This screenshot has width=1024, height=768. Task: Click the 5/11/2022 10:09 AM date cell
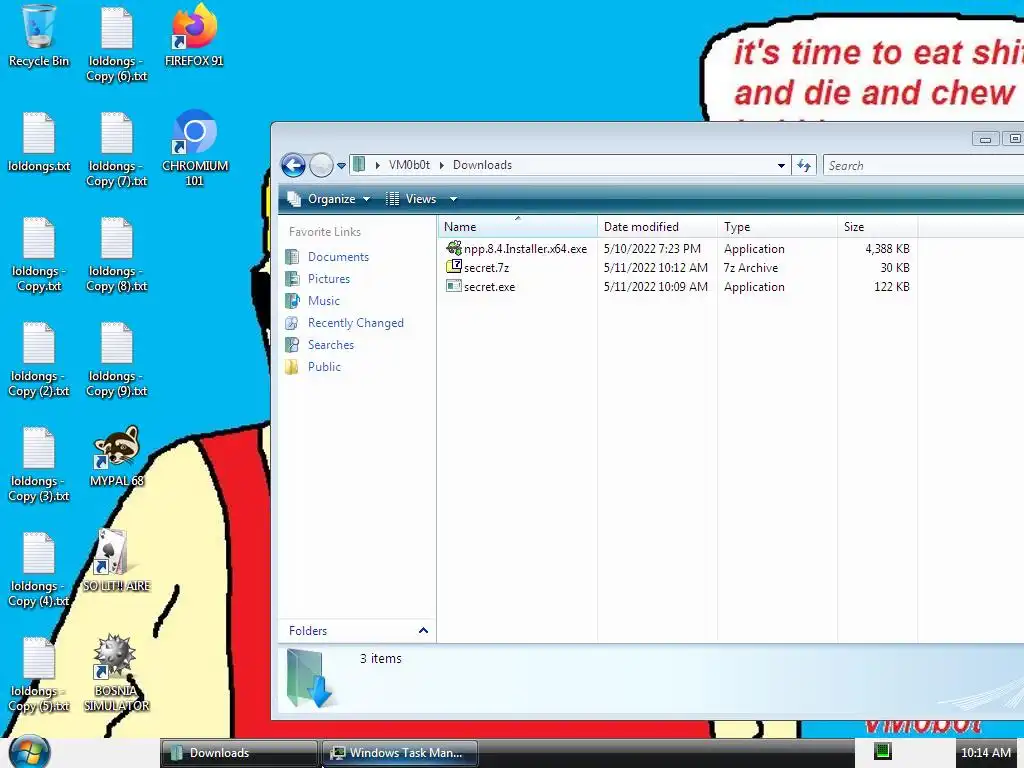tap(656, 287)
